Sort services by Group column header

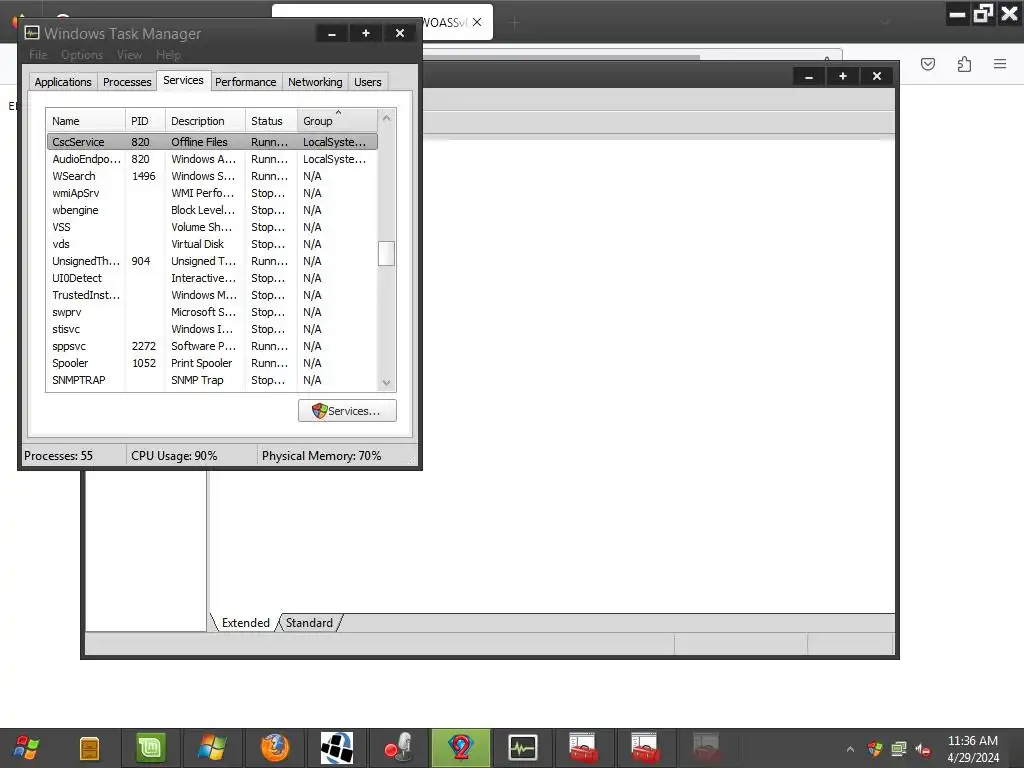tap(337, 121)
